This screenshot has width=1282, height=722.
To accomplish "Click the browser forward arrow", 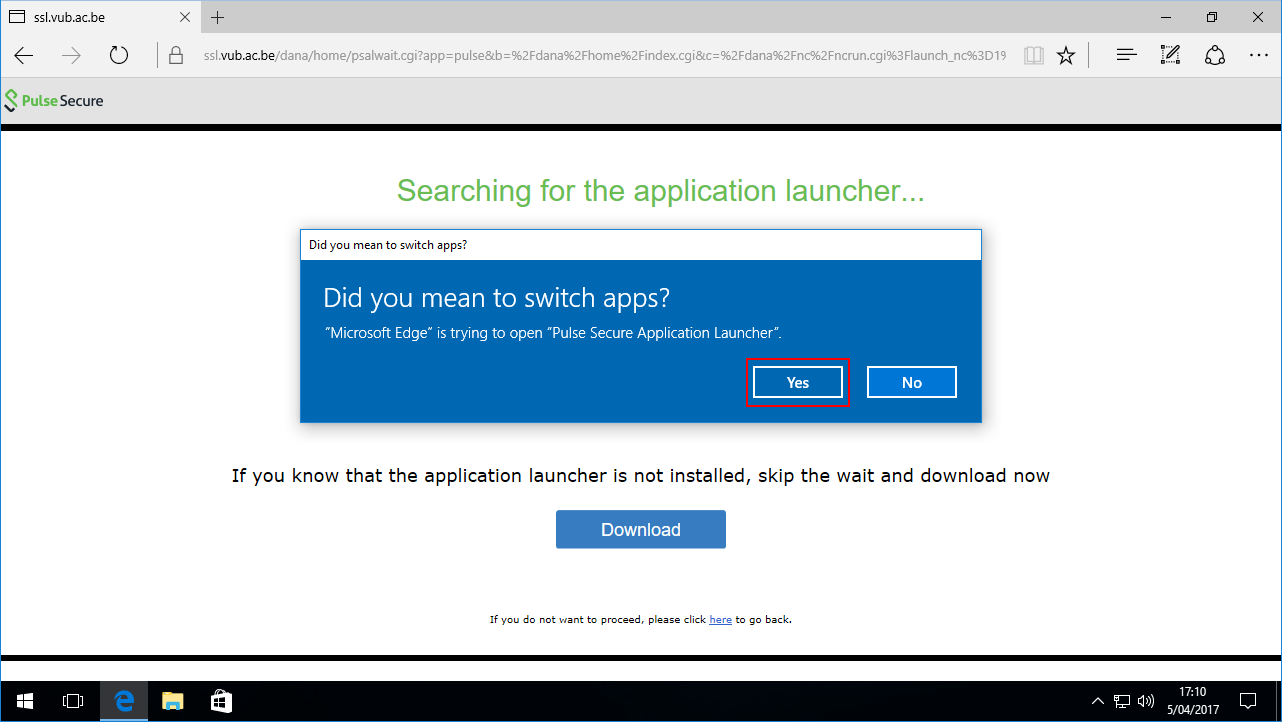I will (x=71, y=56).
